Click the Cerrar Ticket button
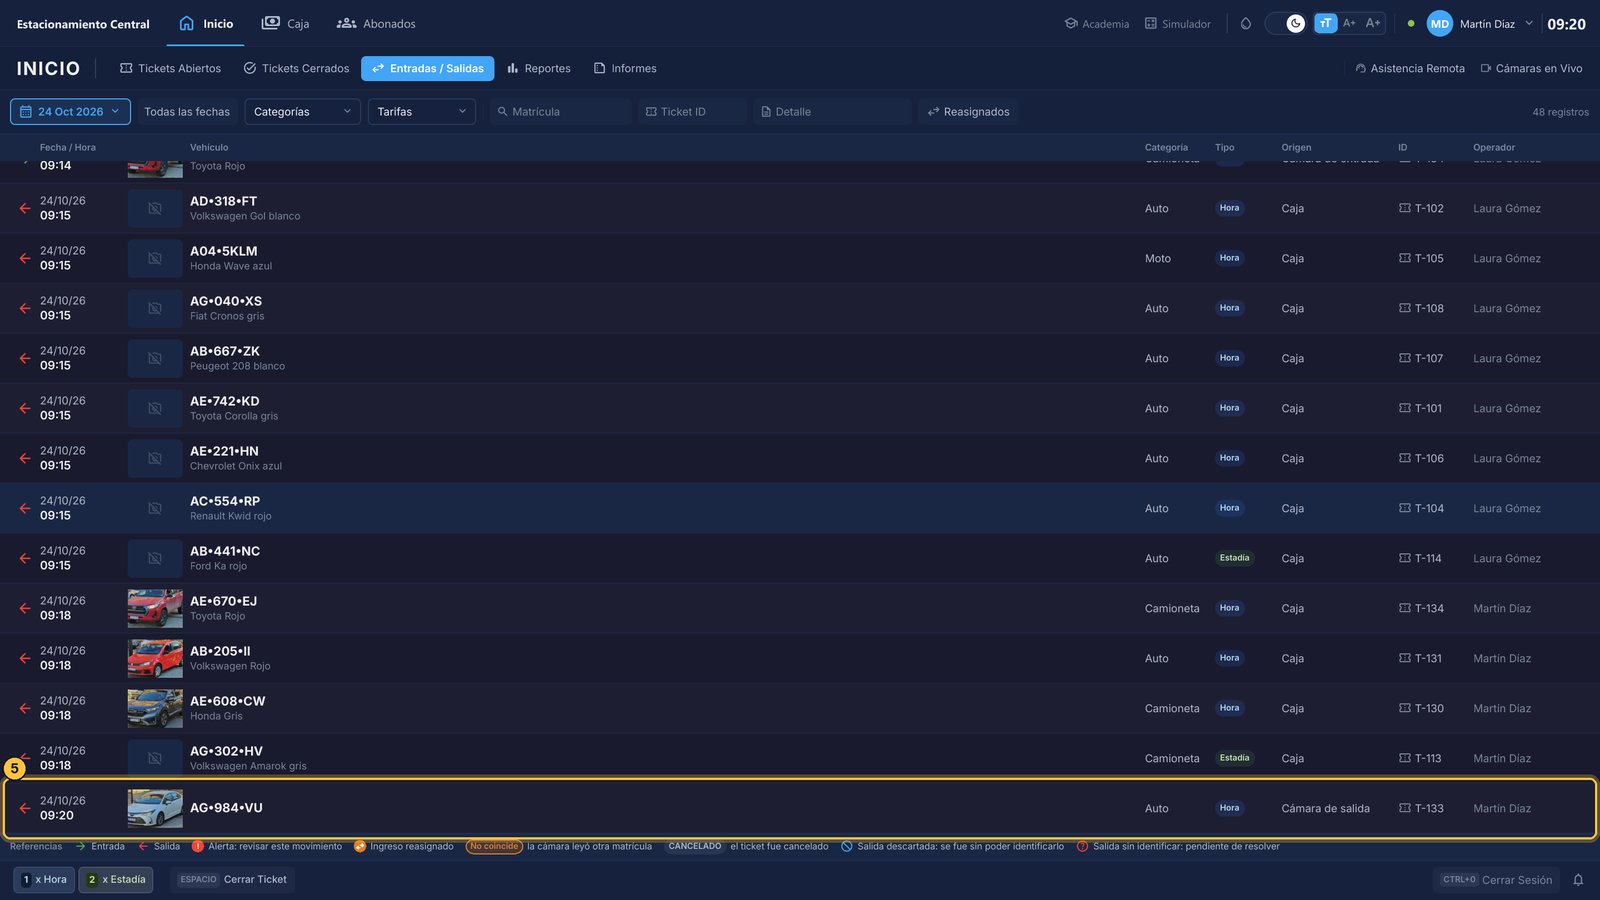Image resolution: width=1600 pixels, height=900 pixels. click(233, 880)
